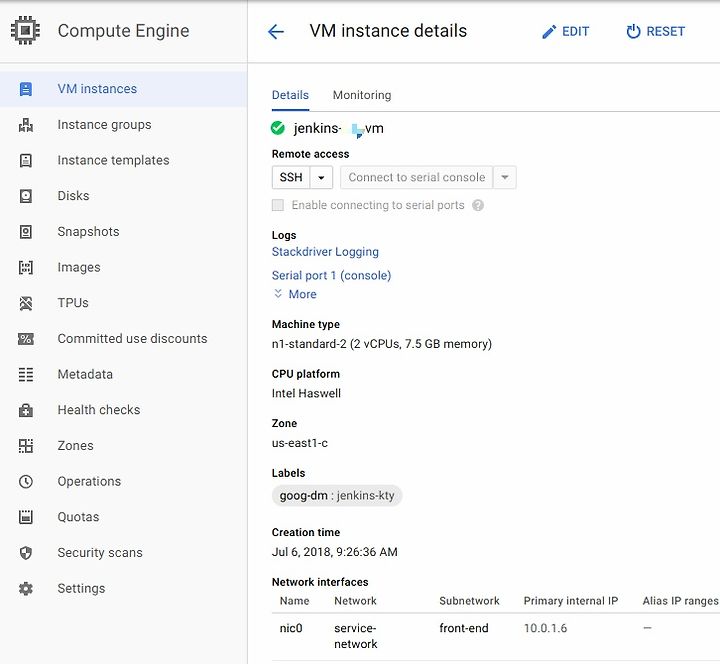Click the Settings gear icon
Viewport: 720px width, 664px height.
point(26,588)
